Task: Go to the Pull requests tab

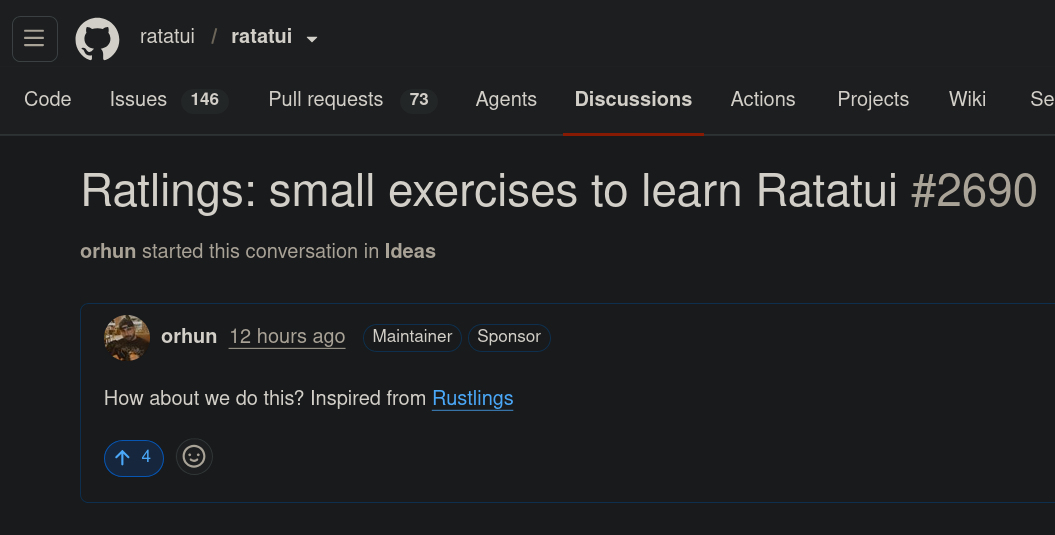Action: click(x=353, y=99)
